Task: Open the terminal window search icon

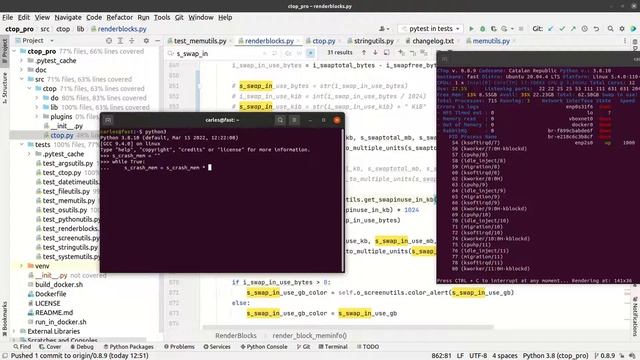Action: (280, 120)
